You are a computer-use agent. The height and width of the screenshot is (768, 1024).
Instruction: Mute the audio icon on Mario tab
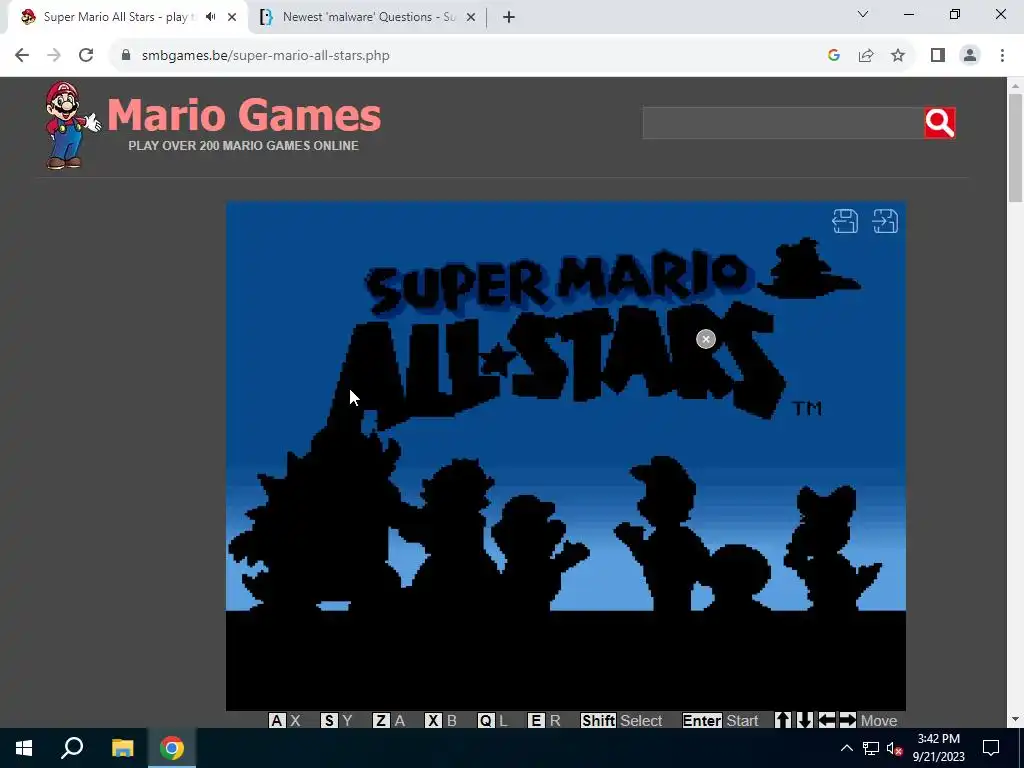(210, 17)
